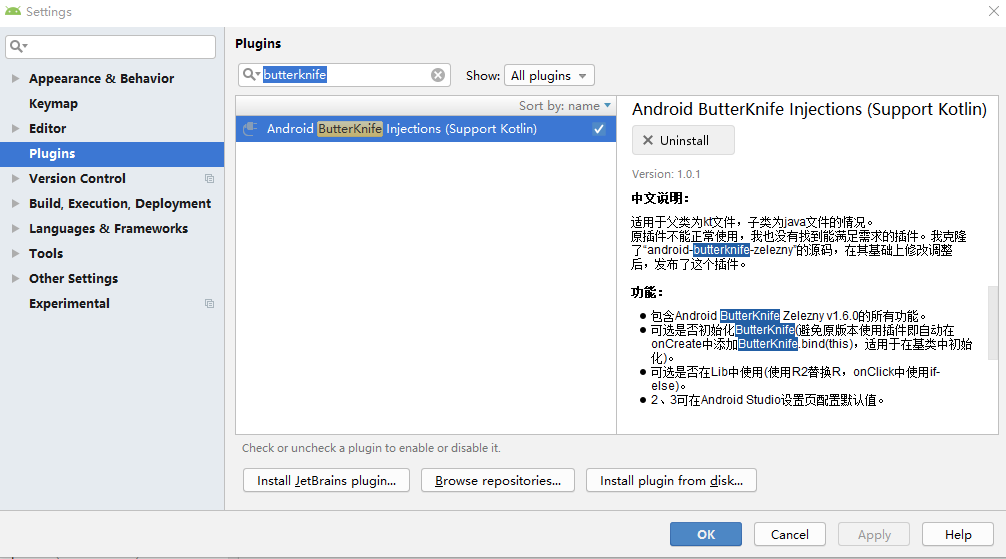Viewport: 1006px width, 559px height.
Task: Click the plugin description vertical scrollbar
Action: (993, 323)
